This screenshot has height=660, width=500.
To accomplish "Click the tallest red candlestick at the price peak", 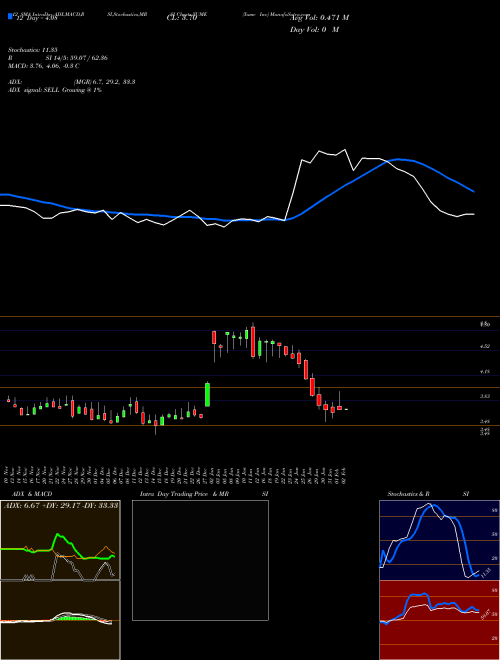I will [253, 342].
